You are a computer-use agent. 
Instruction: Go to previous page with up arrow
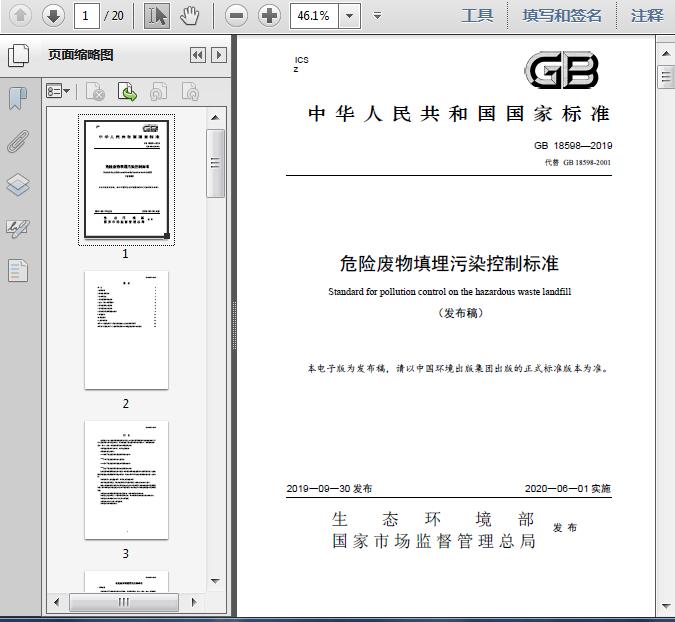click(x=20, y=16)
